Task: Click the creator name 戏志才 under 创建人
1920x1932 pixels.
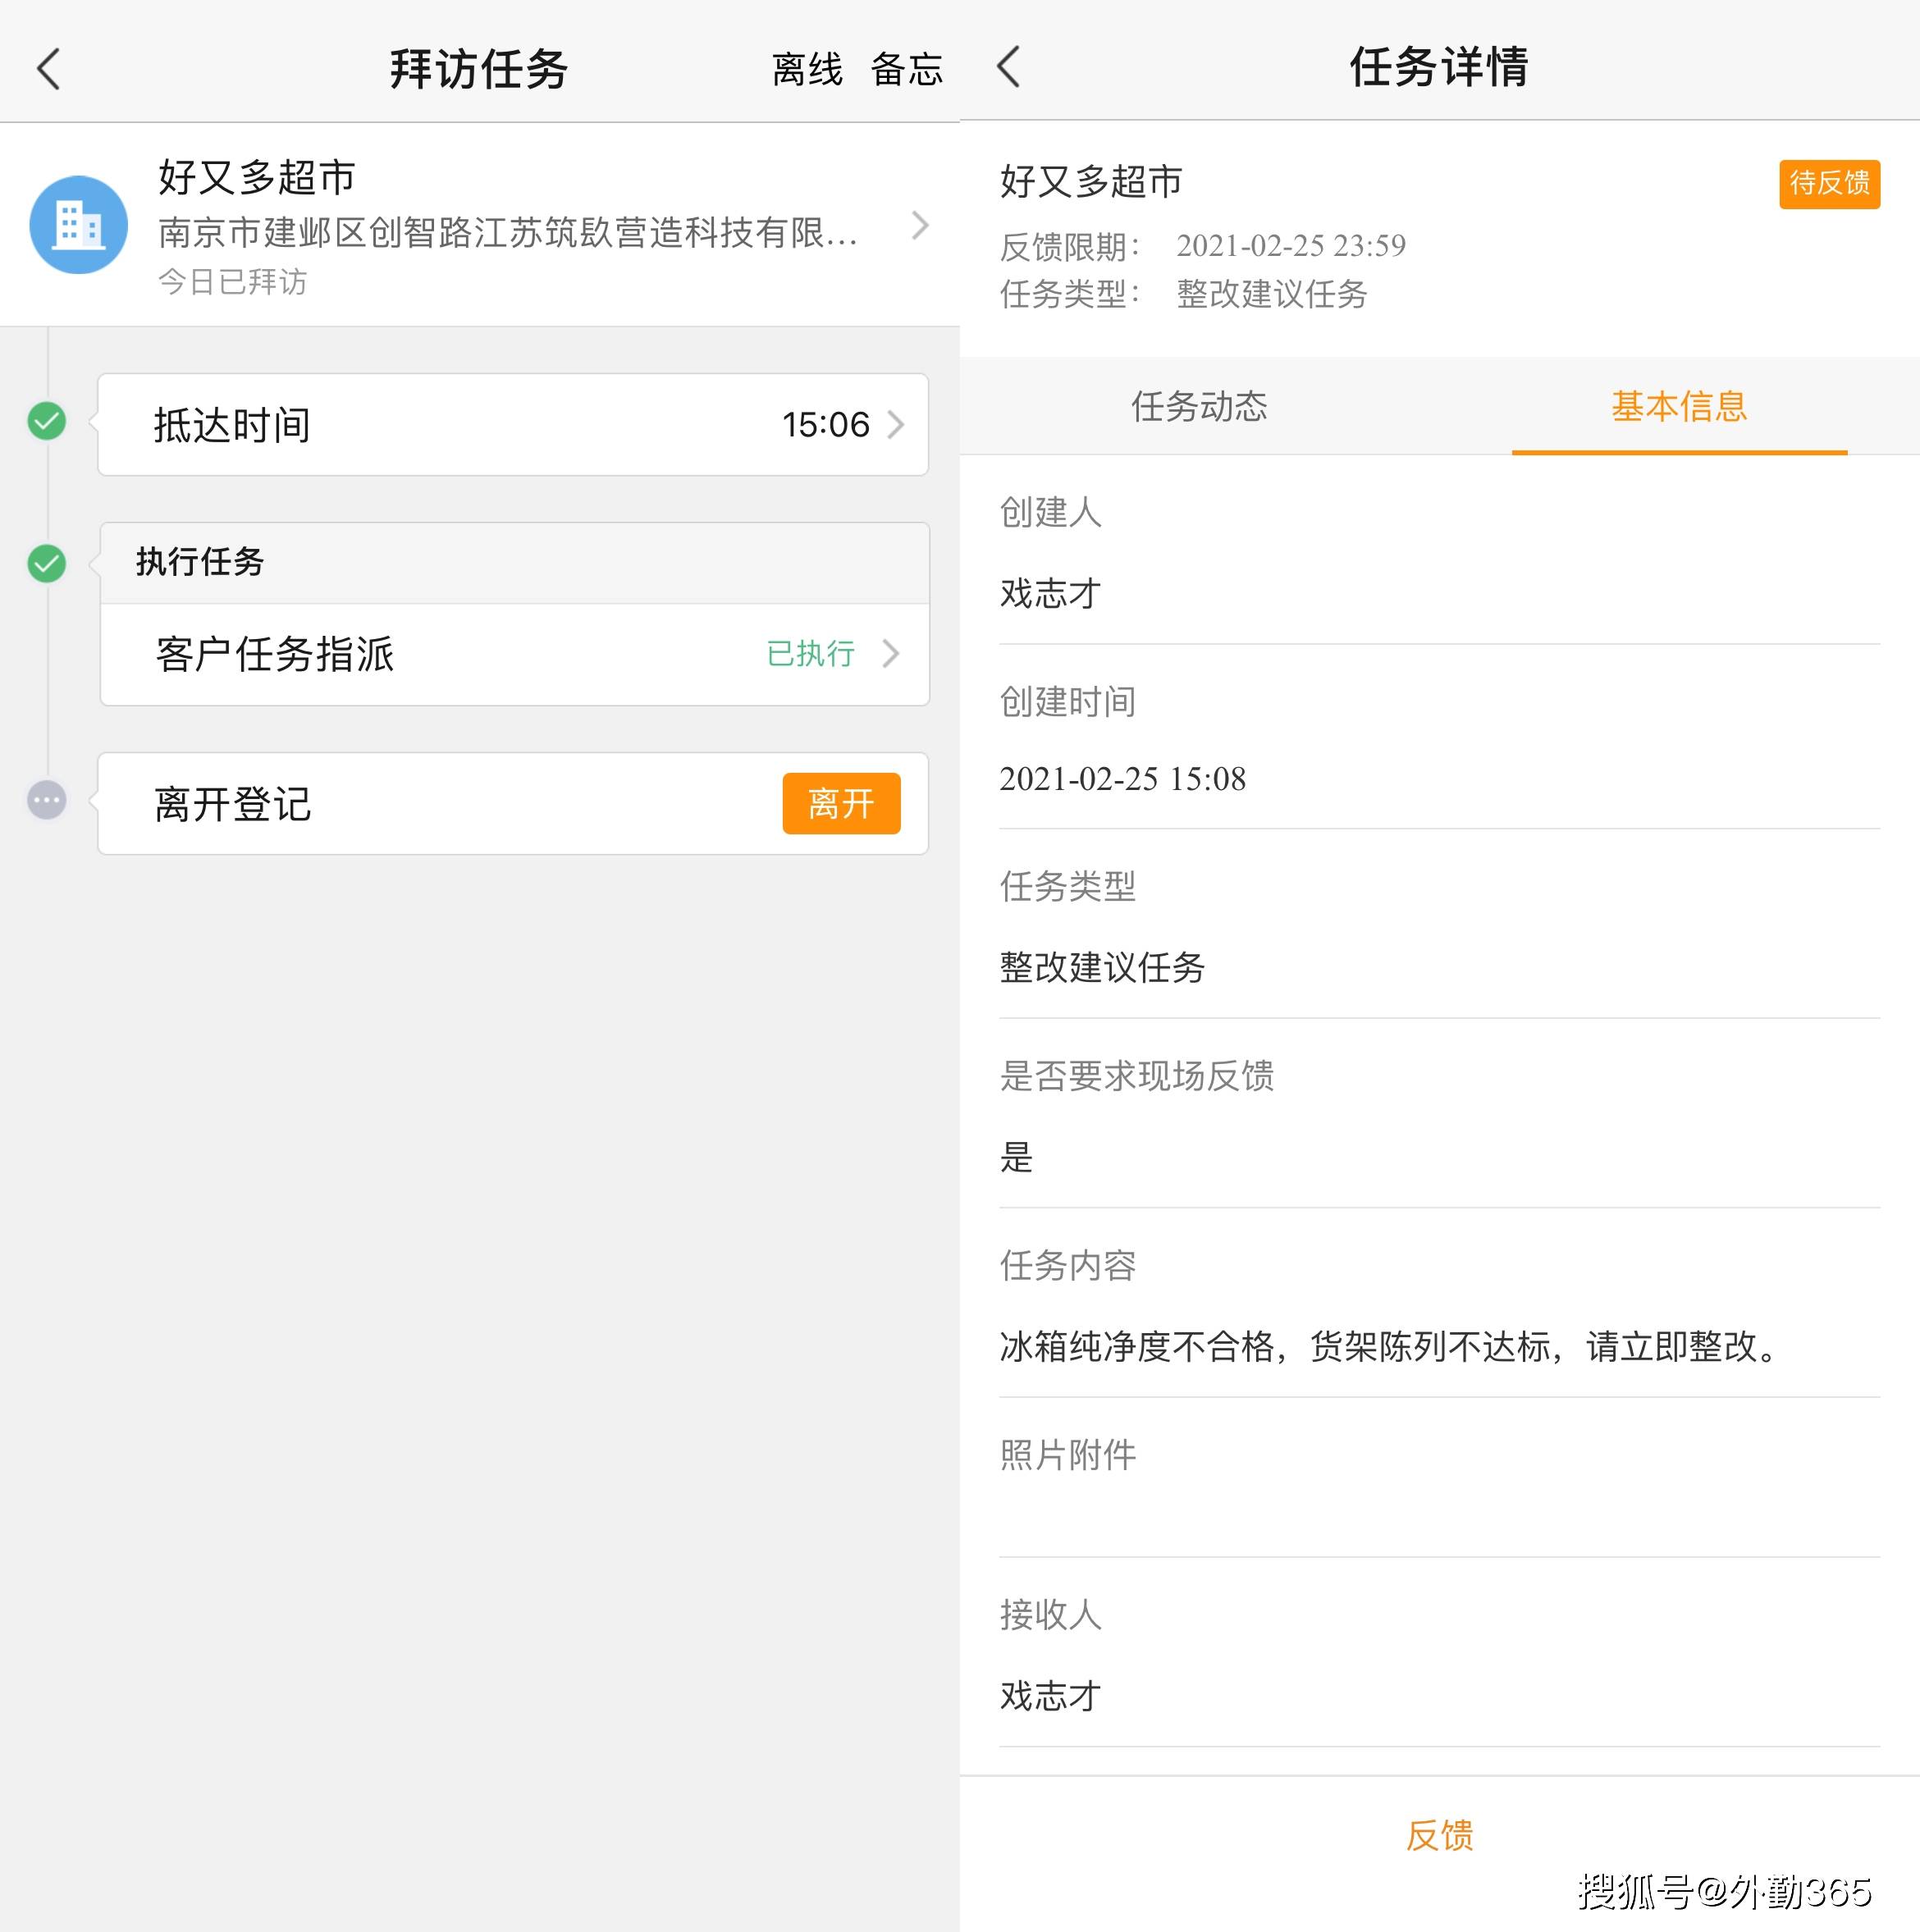Action: (x=1050, y=593)
